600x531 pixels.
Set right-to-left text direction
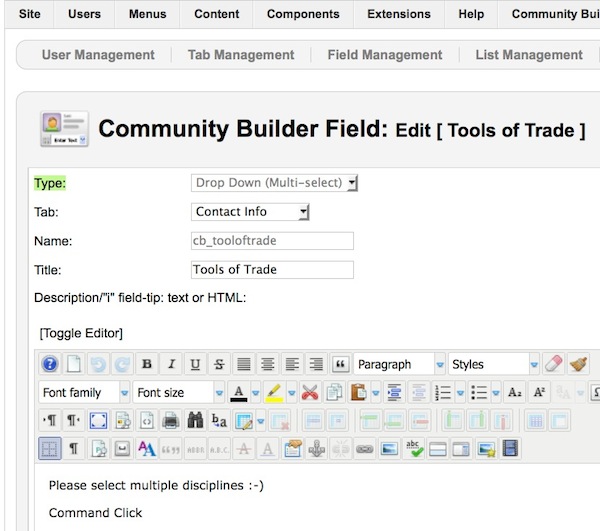click(73, 420)
